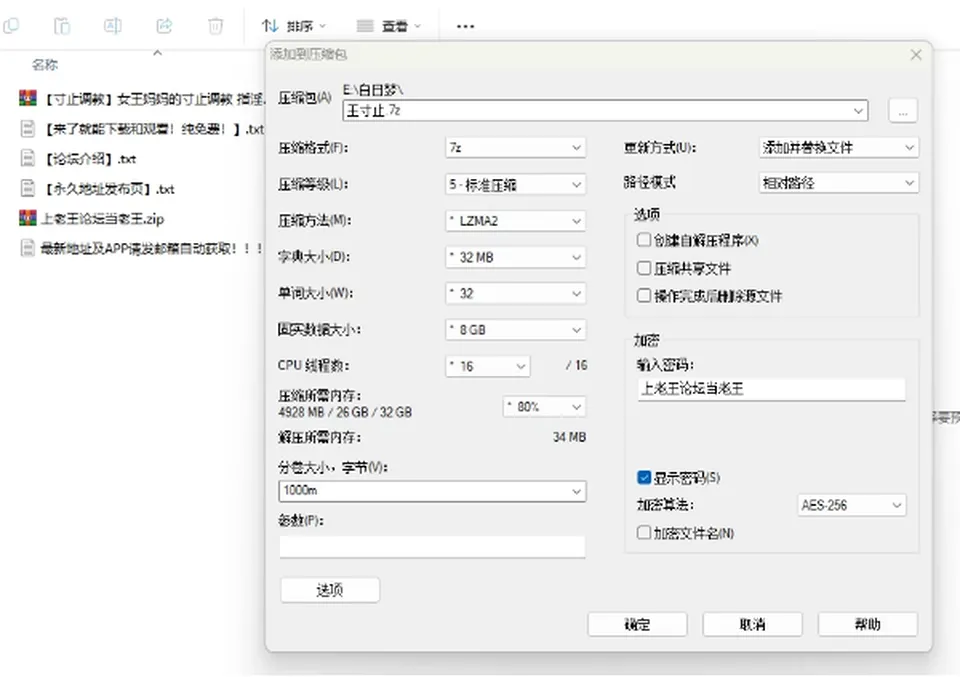Open the 压缩格式 dropdown showing 7z
The width and height of the screenshot is (960, 677).
tap(516, 148)
